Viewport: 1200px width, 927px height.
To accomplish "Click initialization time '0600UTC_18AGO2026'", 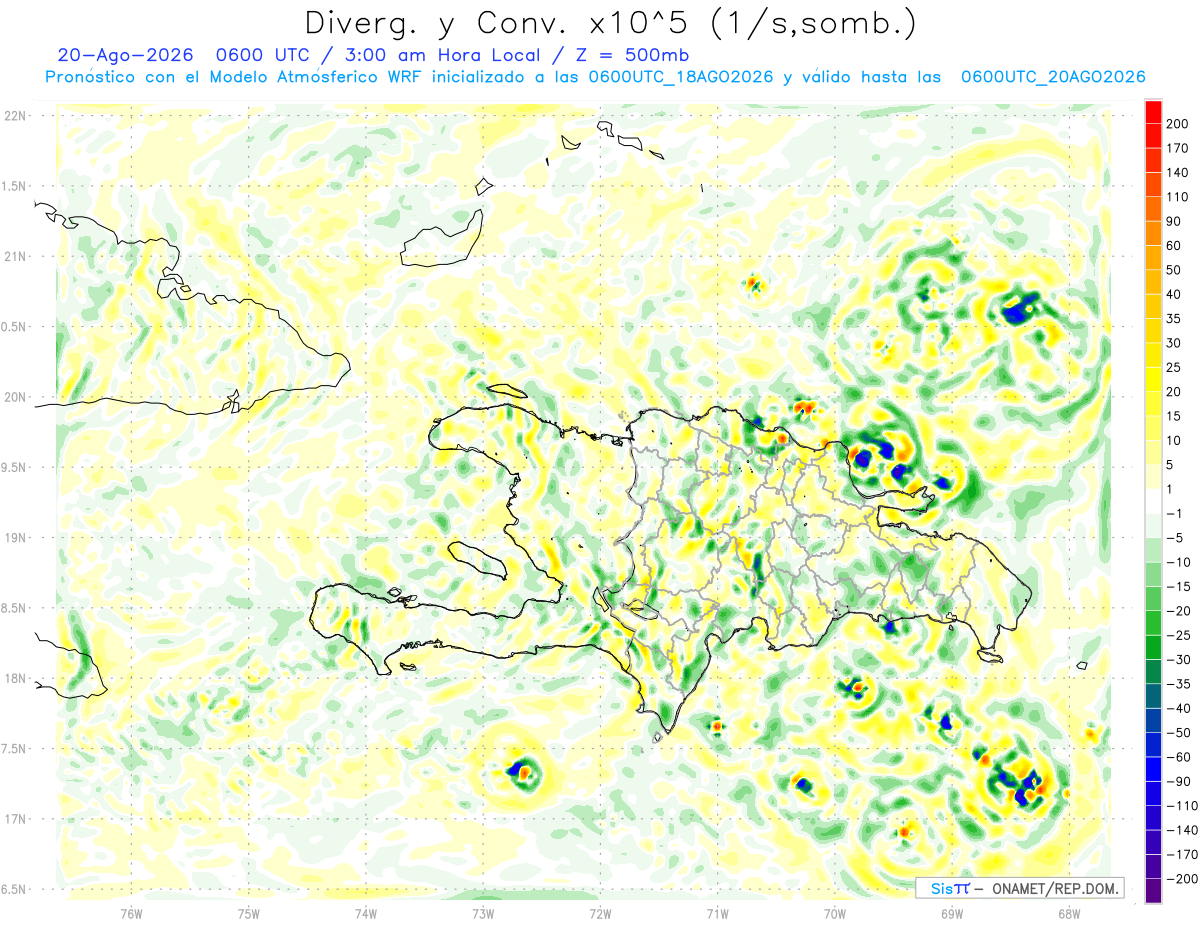I will click(681, 77).
